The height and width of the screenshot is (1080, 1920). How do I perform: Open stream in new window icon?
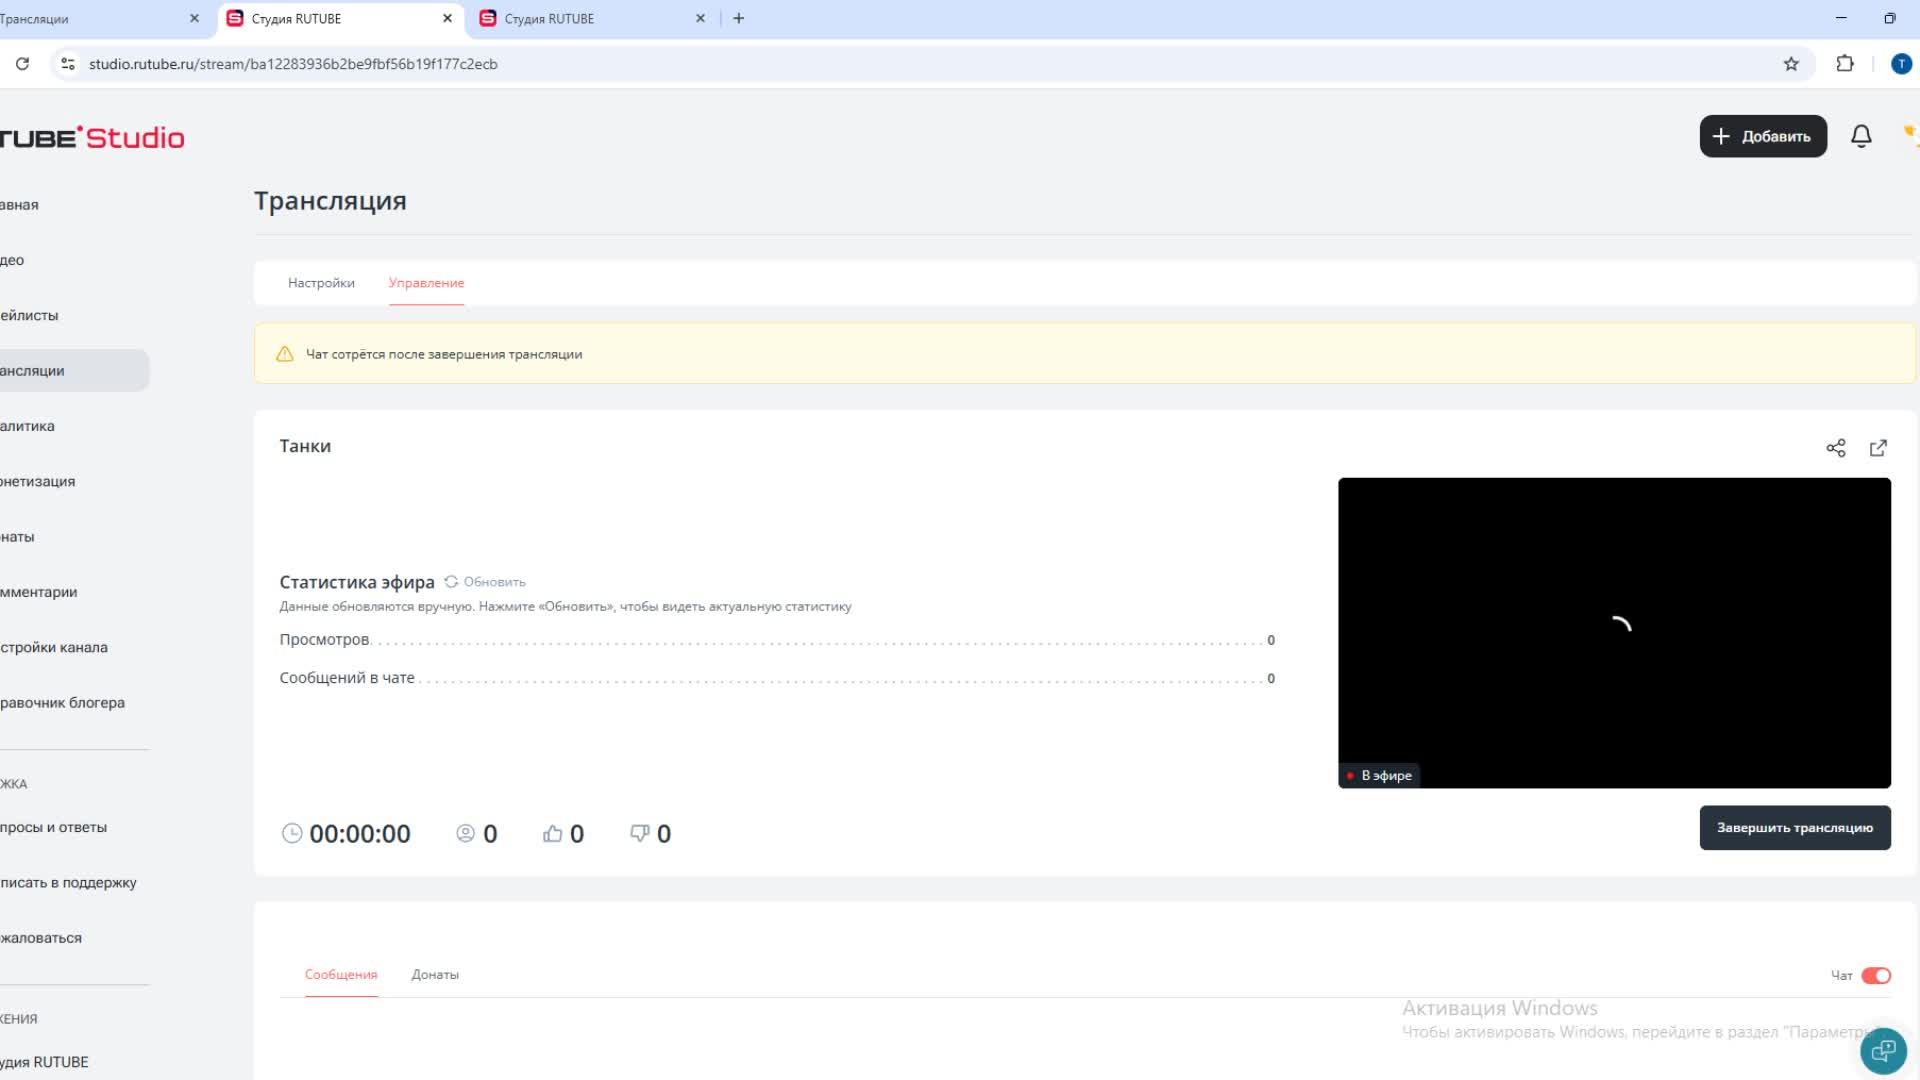point(1878,448)
